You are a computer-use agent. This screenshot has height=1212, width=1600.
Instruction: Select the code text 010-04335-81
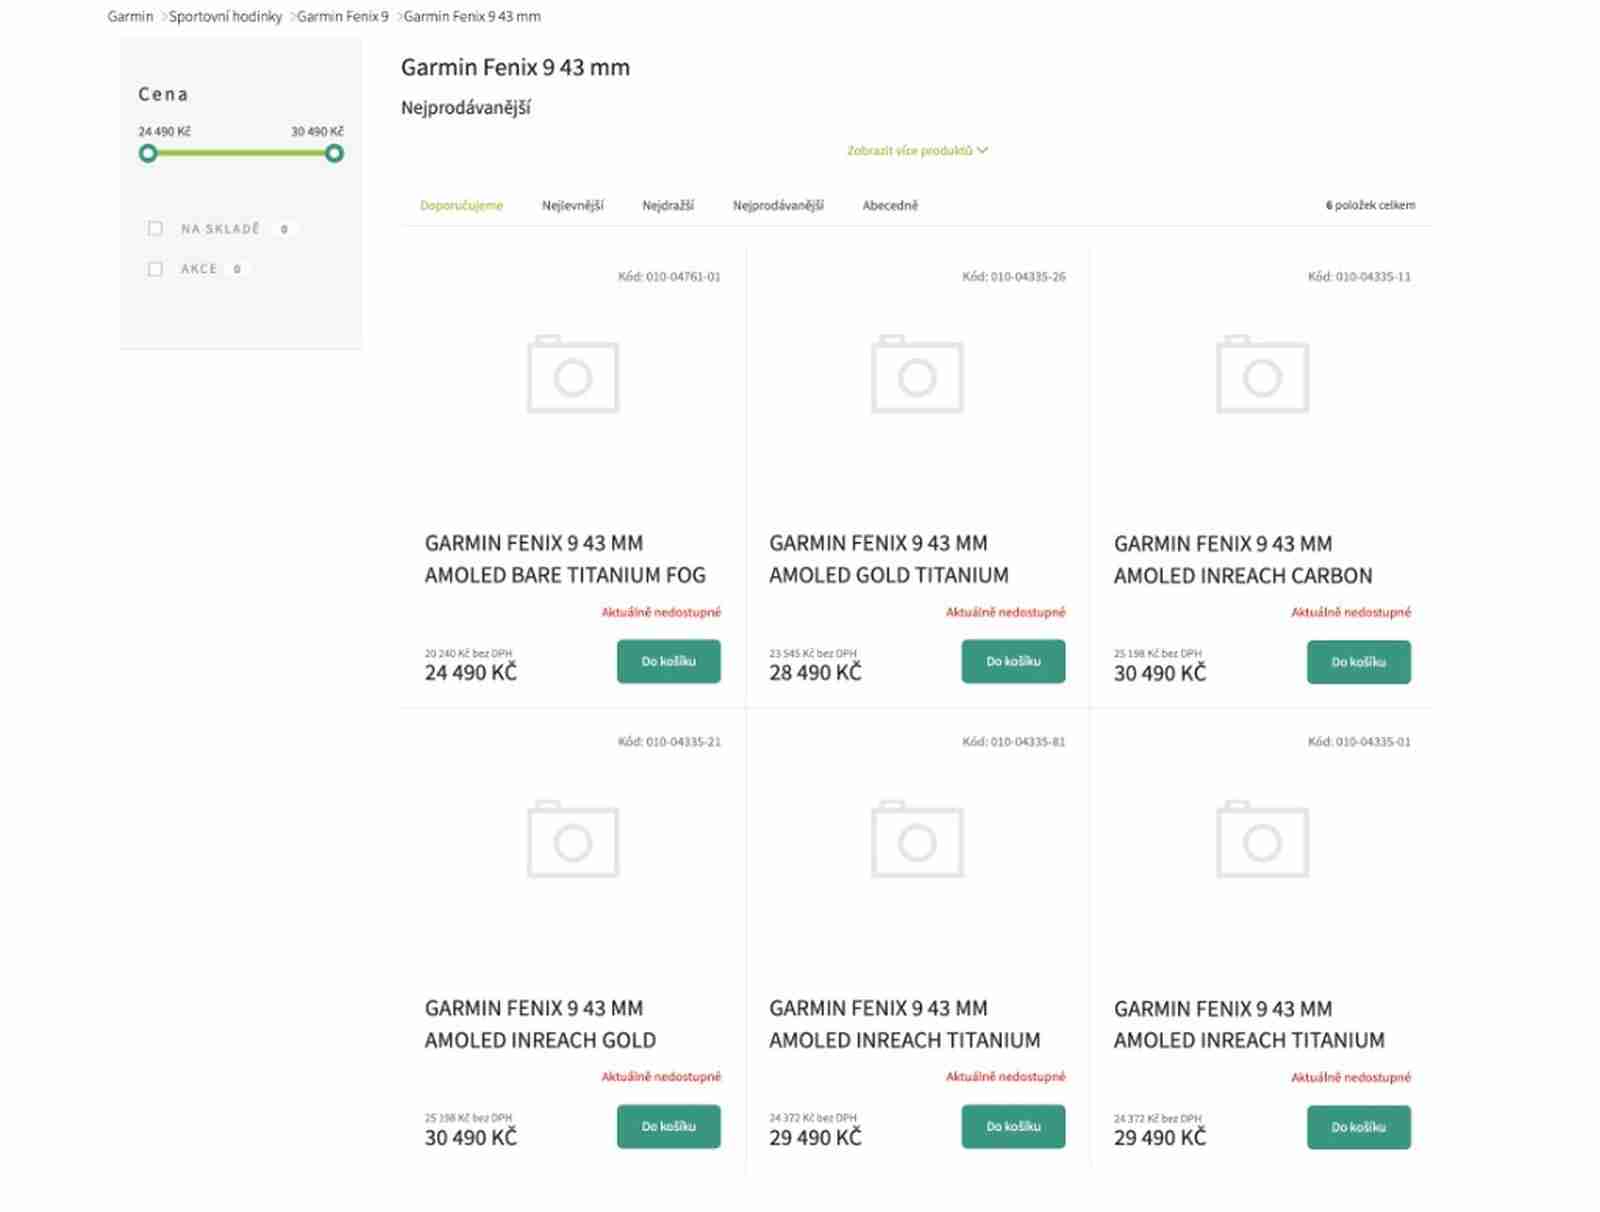(1028, 742)
